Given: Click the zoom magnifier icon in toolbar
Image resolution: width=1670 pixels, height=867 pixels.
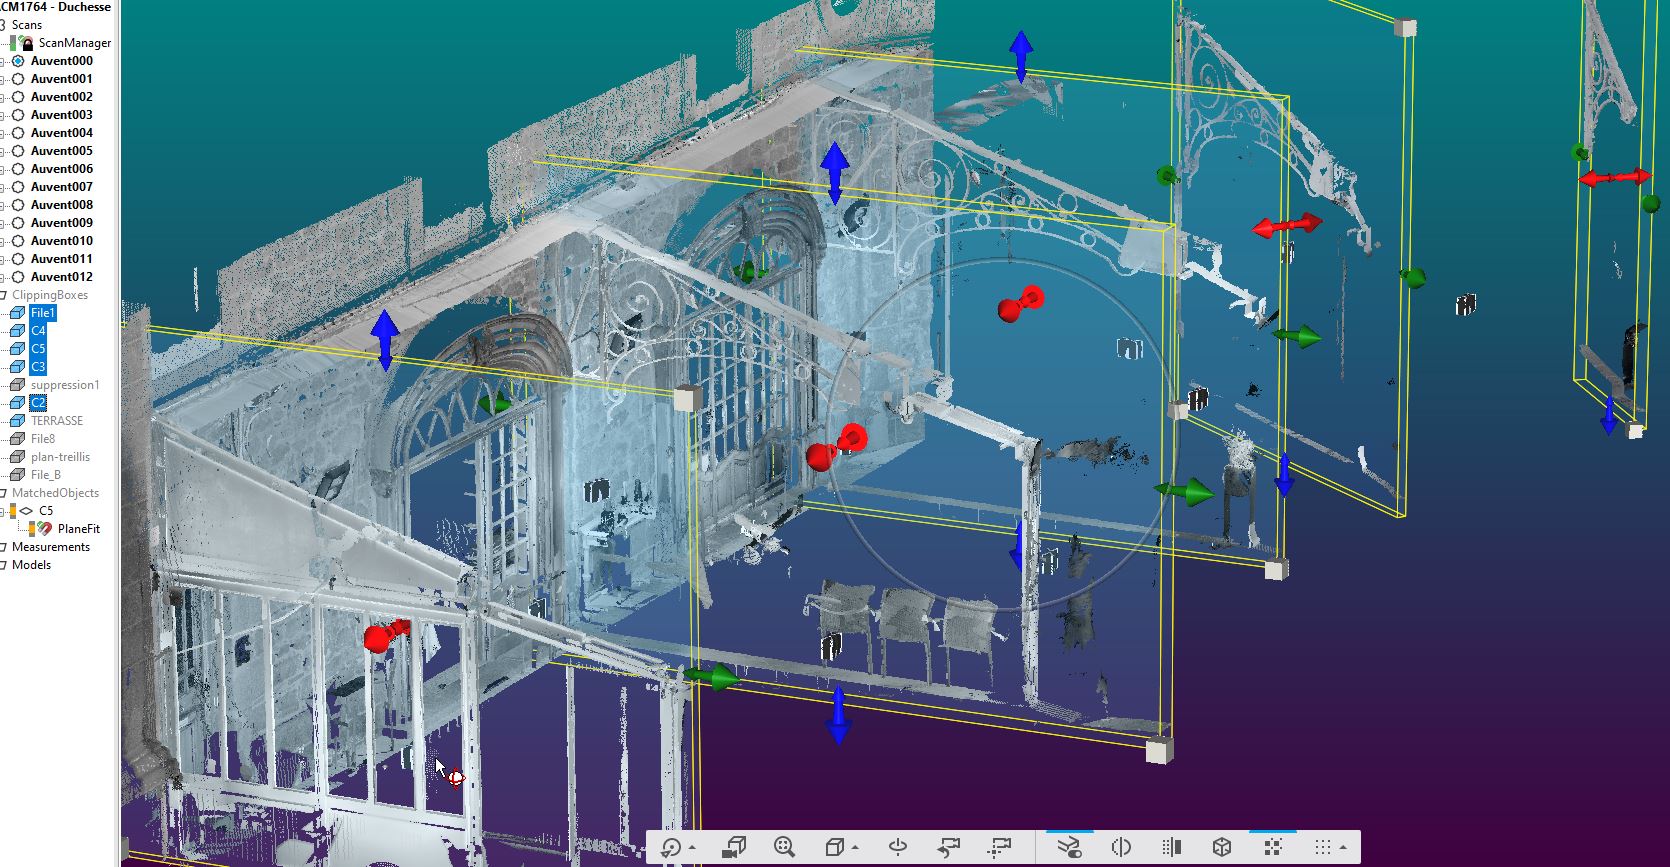Looking at the screenshot, I should pos(784,847).
